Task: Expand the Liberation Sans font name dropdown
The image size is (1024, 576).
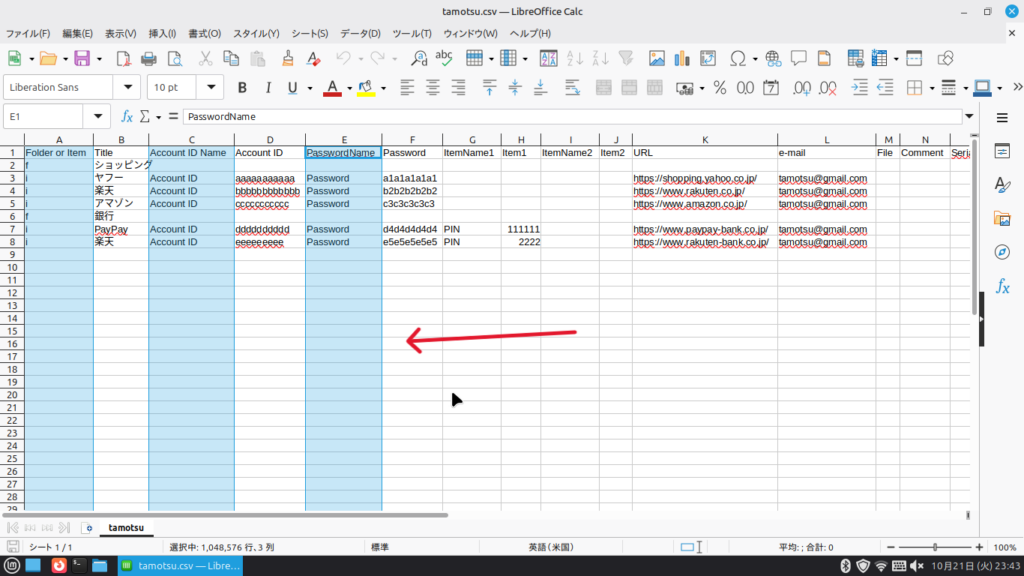Action: click(127, 88)
